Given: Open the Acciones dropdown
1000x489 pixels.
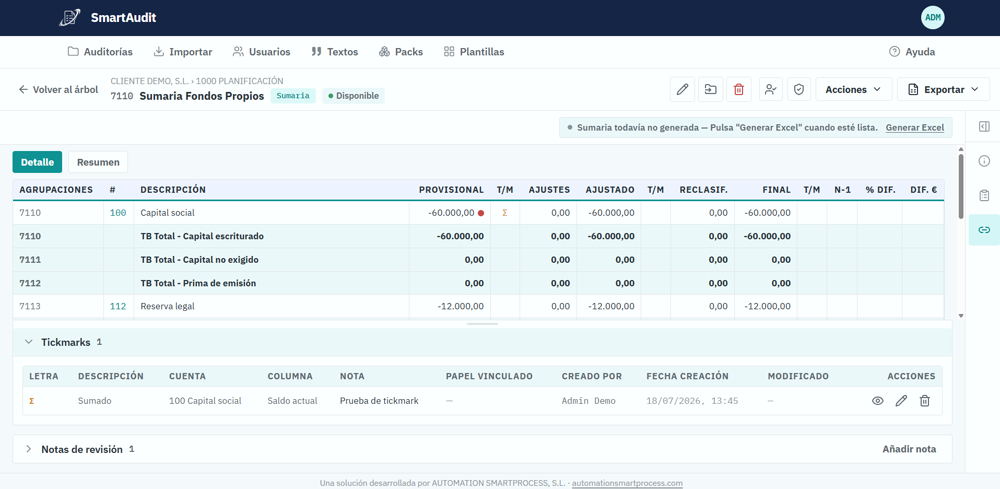Looking at the screenshot, I should tap(853, 89).
